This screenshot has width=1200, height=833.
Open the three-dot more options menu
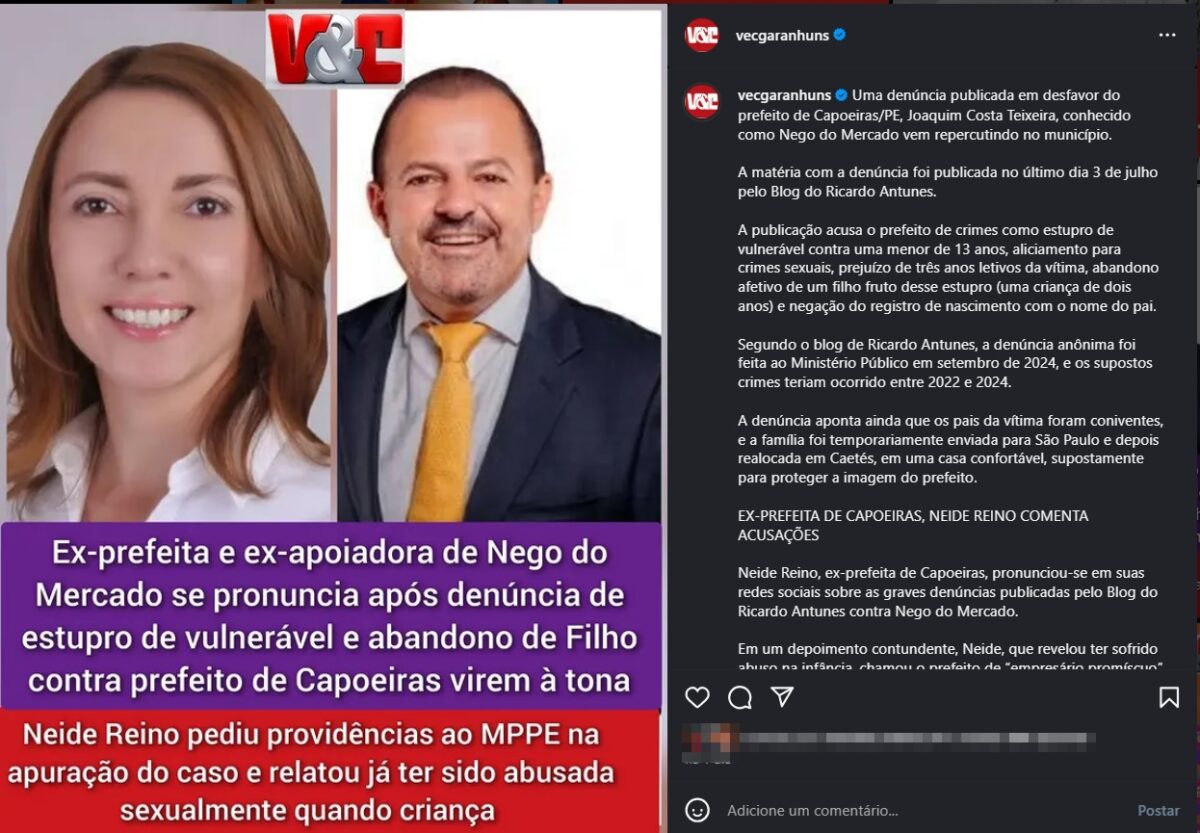coord(1167,35)
